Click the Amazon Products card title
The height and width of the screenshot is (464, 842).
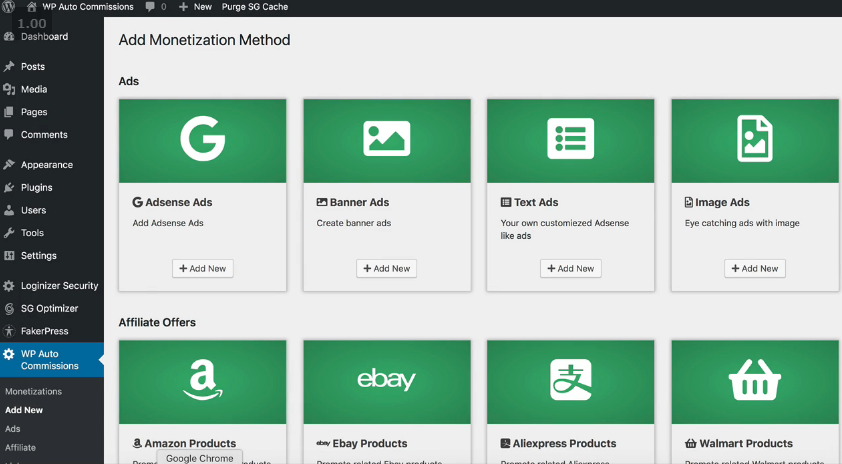pyautogui.click(x=184, y=443)
